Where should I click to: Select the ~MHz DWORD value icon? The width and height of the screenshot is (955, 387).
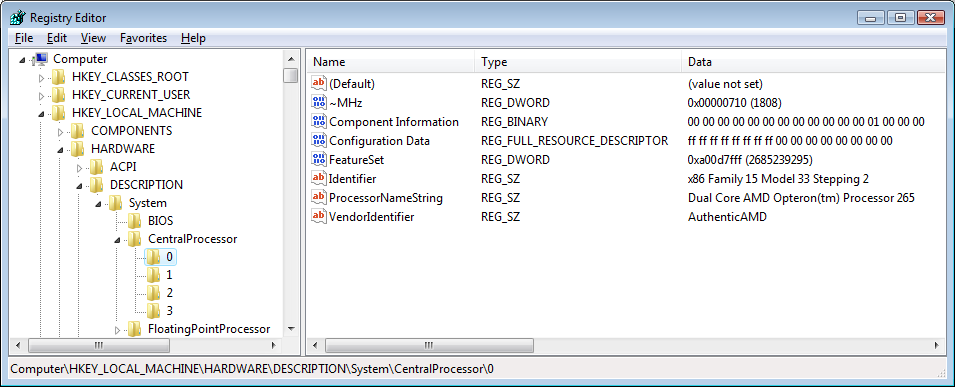[319, 102]
